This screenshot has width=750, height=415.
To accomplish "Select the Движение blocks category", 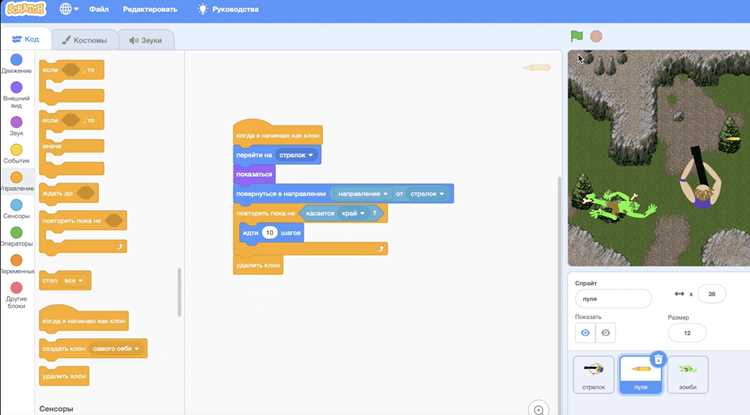I will click(16, 64).
